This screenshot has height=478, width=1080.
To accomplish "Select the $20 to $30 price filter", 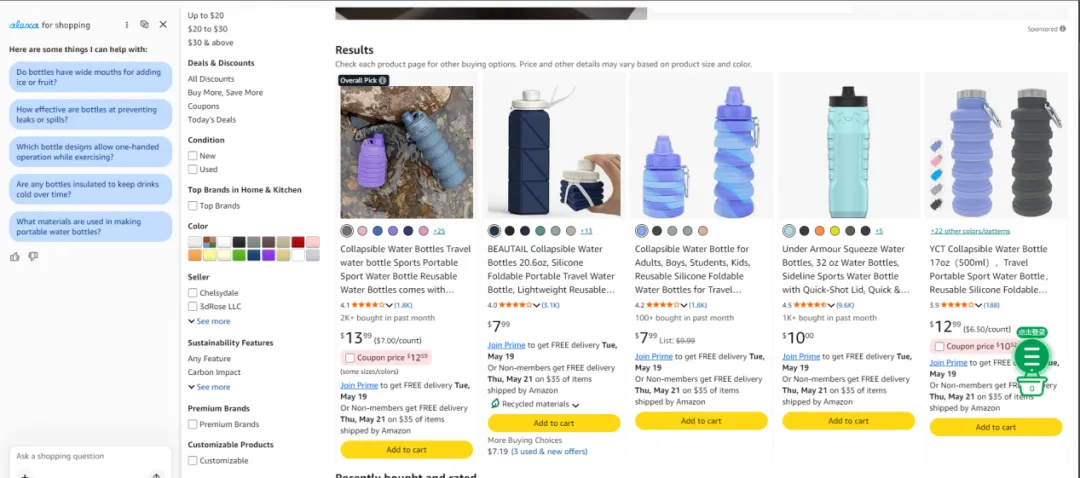I will tap(207, 29).
